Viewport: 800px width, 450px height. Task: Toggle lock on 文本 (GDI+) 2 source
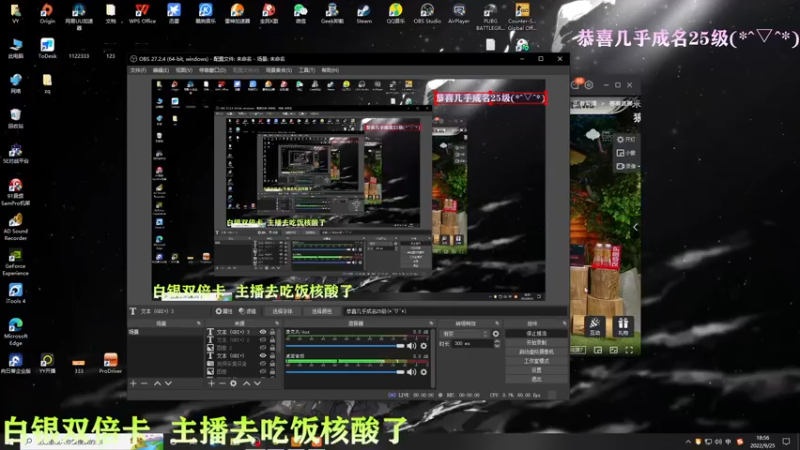[x=272, y=340]
